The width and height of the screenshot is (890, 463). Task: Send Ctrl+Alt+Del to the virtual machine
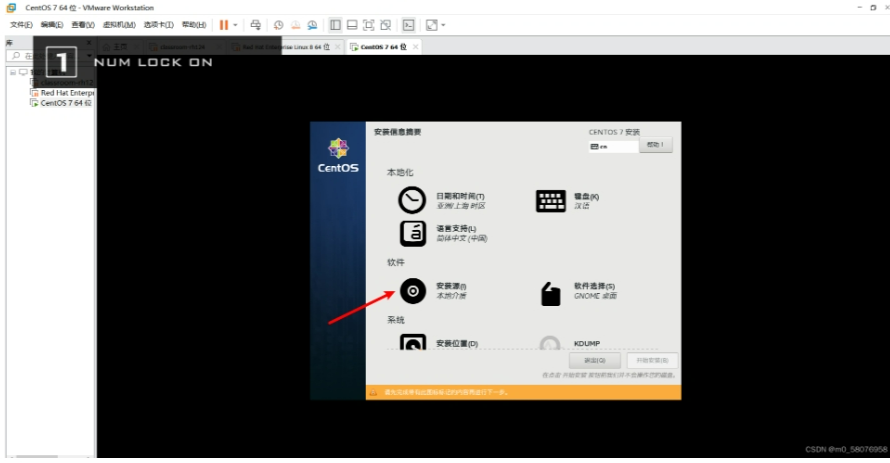(255, 25)
